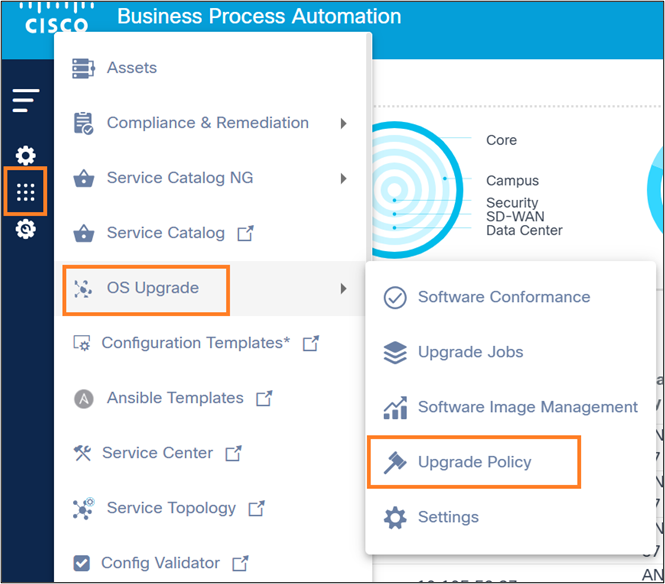The image size is (665, 584).
Task: Click the external link icon next to Service Center
Action: tap(233, 453)
